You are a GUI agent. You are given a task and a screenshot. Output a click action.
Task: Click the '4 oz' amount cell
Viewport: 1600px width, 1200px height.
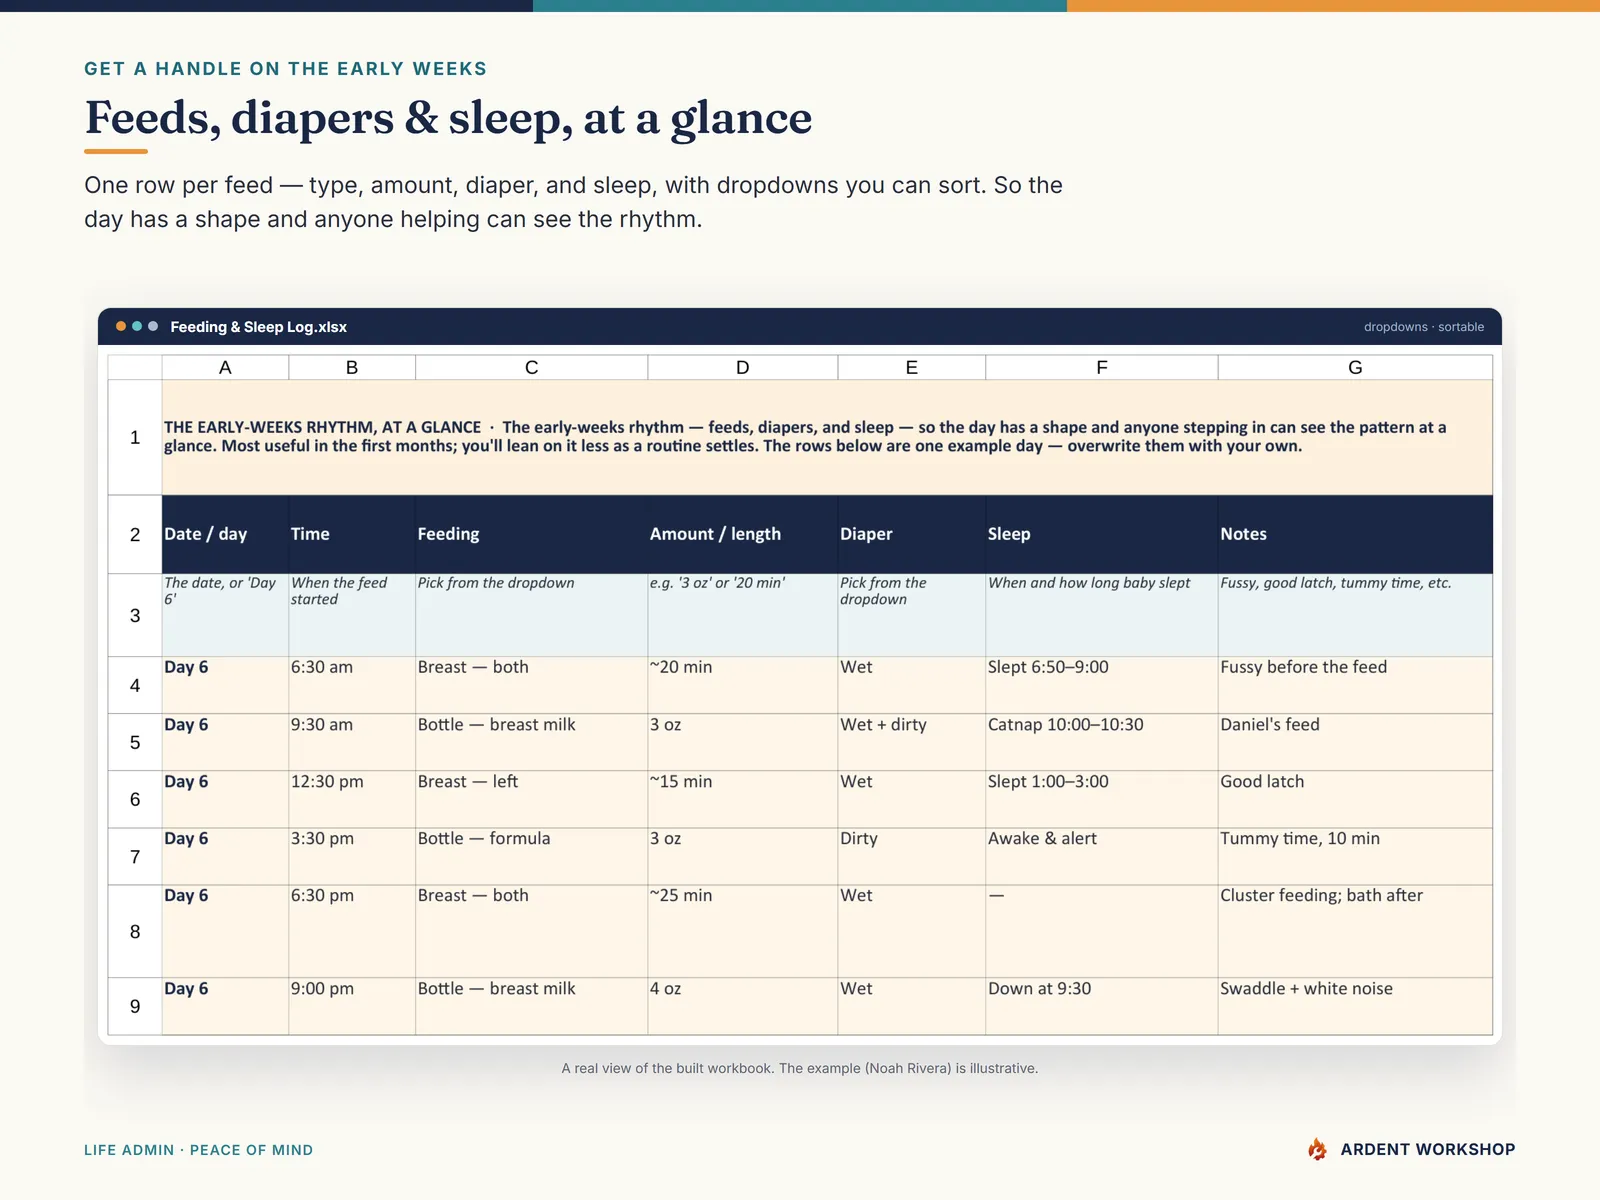(x=743, y=1006)
